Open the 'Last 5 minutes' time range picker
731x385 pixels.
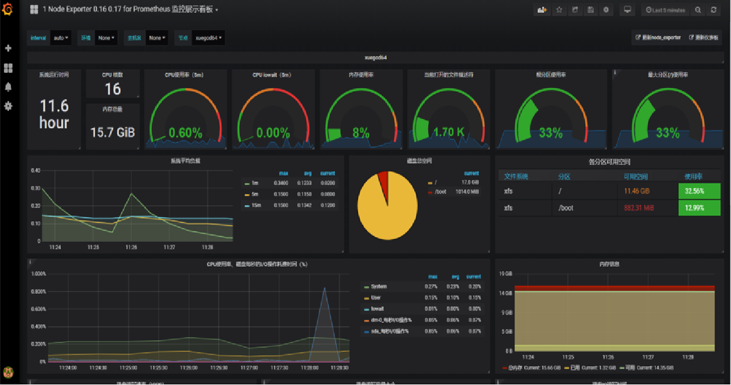click(666, 10)
